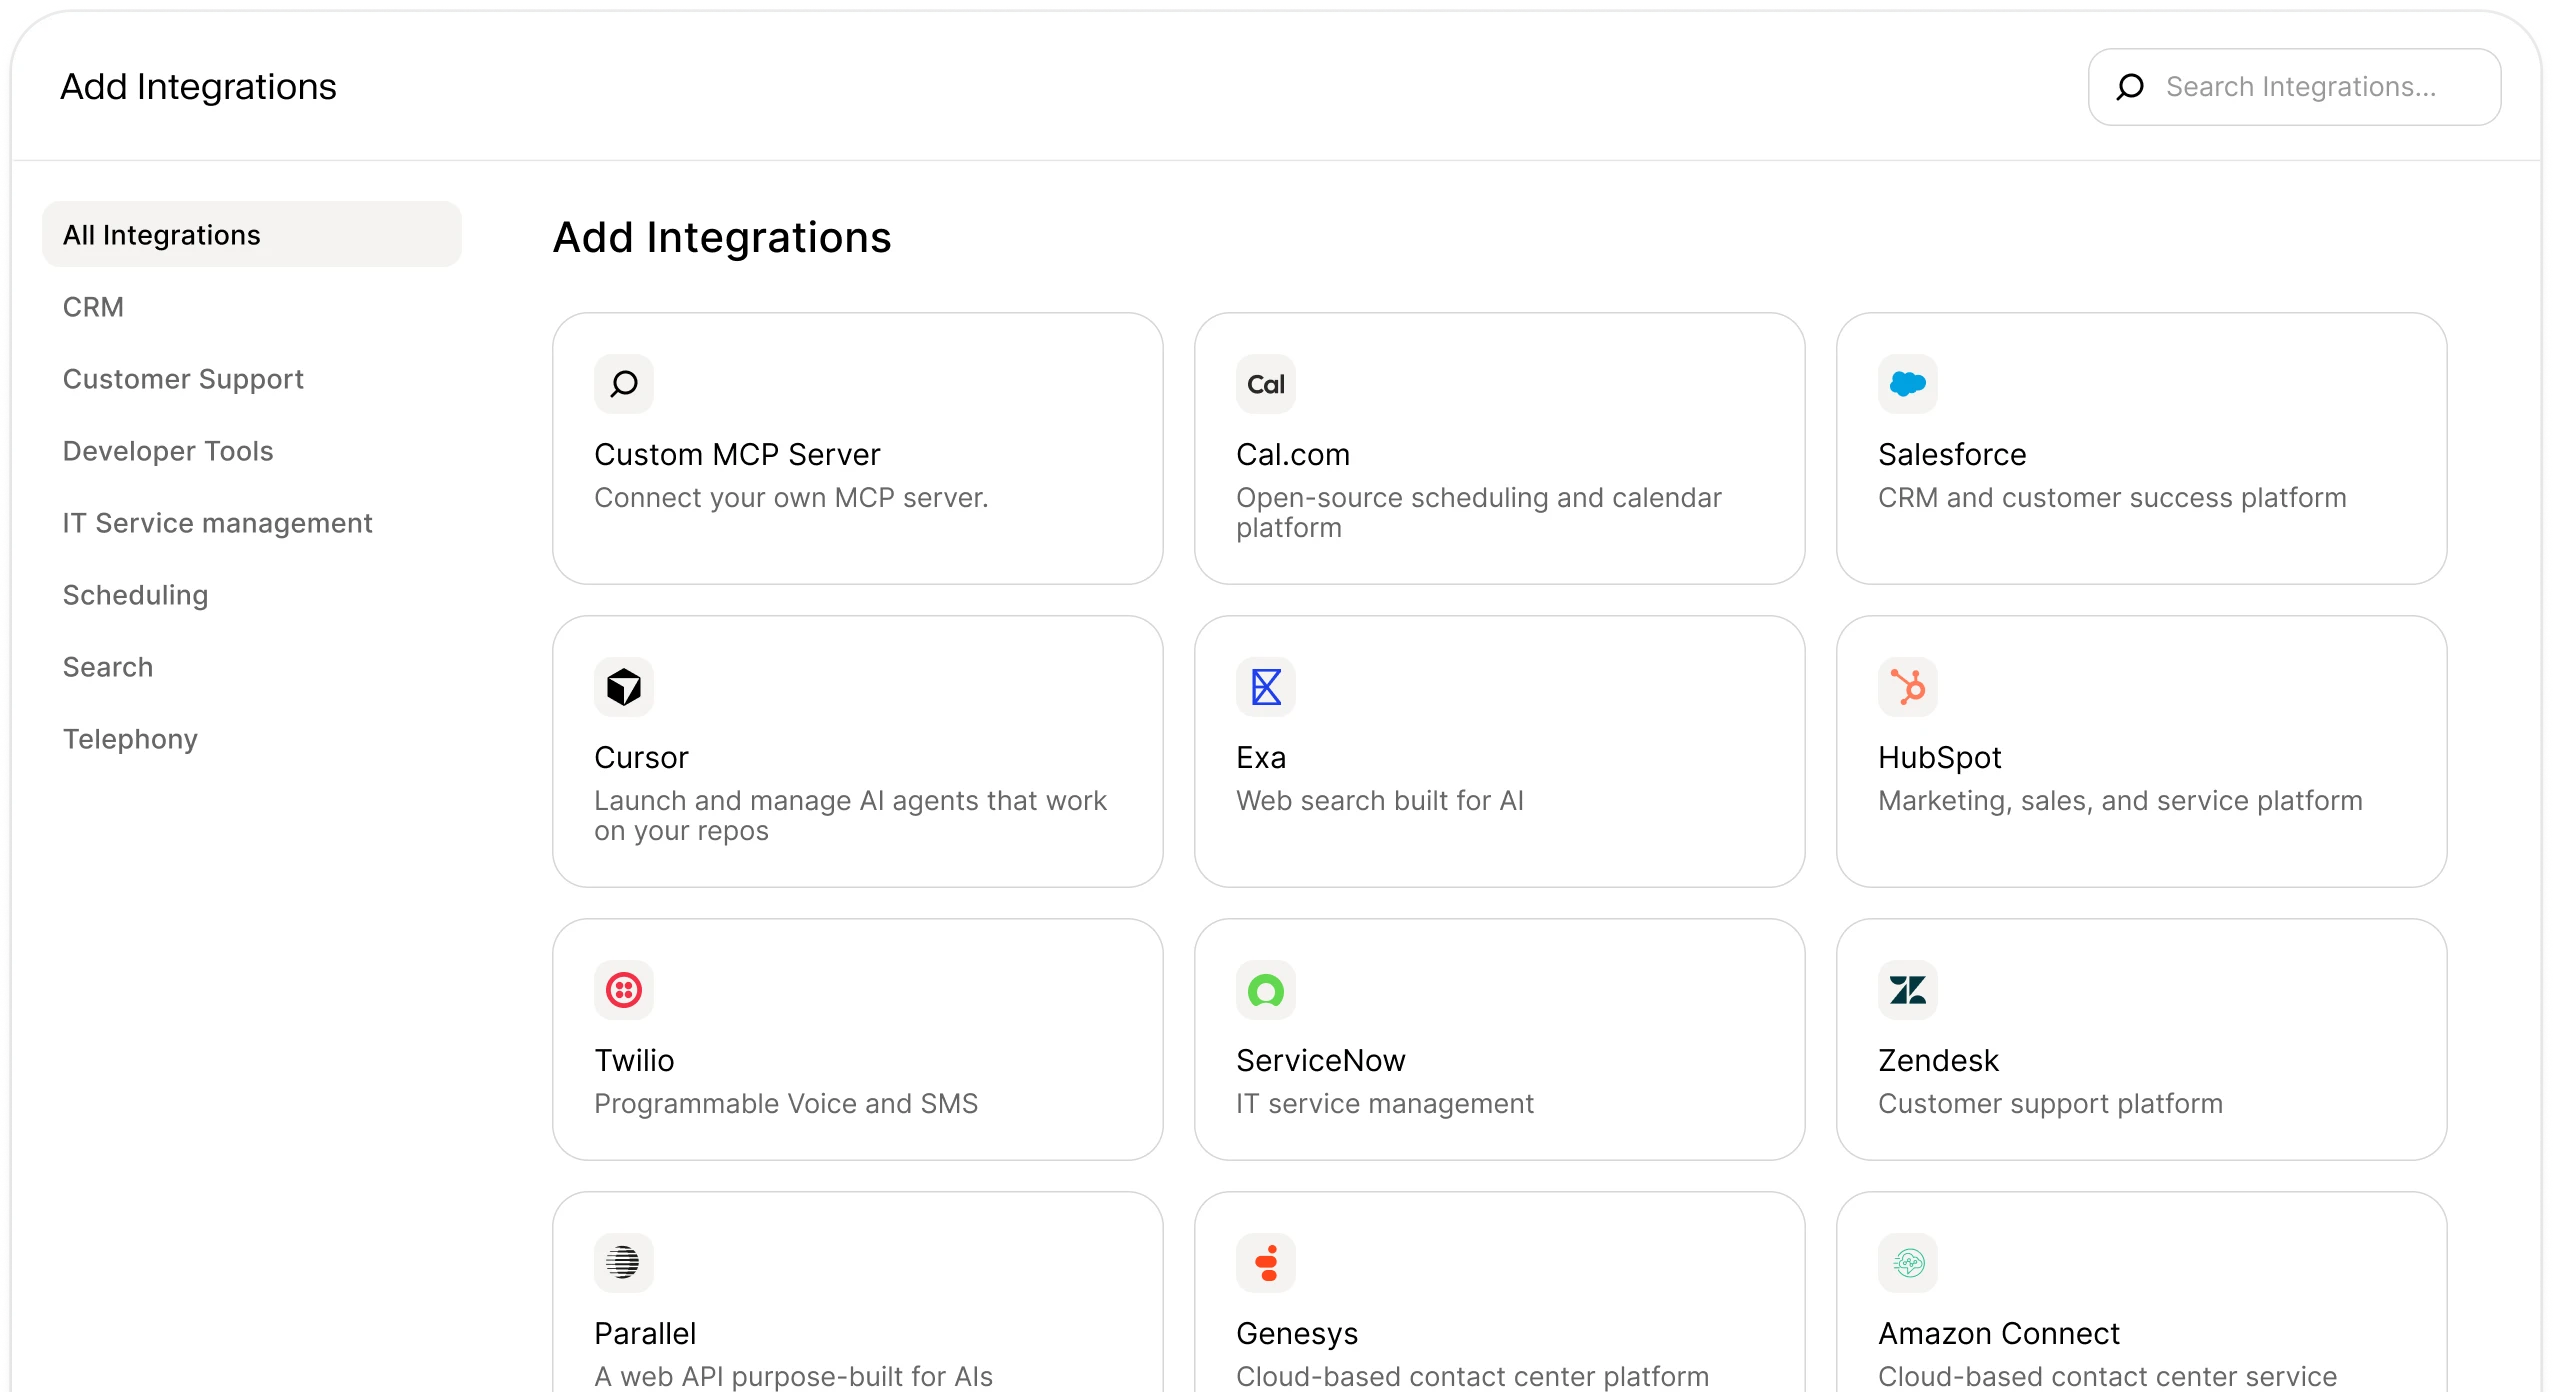Open the ServiceNow integration title
Image resolution: width=2553 pixels, height=1392 pixels.
coord(1320,1060)
